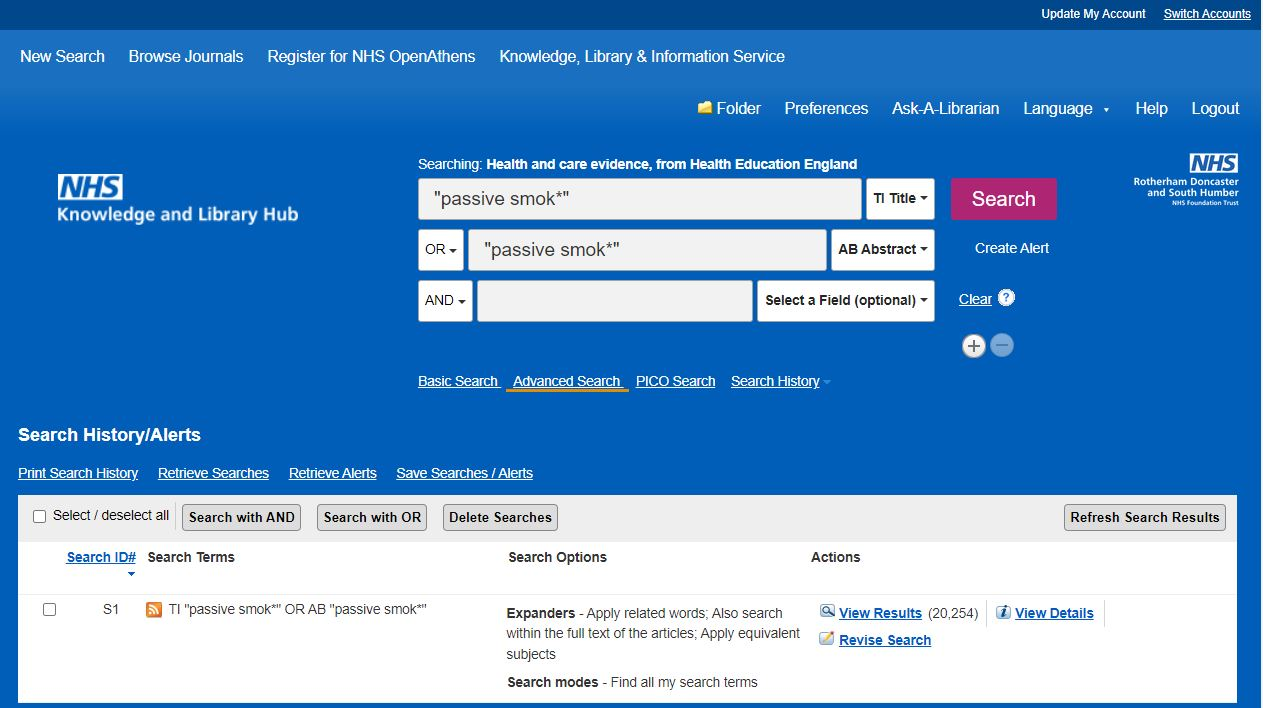Click the Revise Search pencil icon
Screen dimensions: 1263x708
pos(827,639)
